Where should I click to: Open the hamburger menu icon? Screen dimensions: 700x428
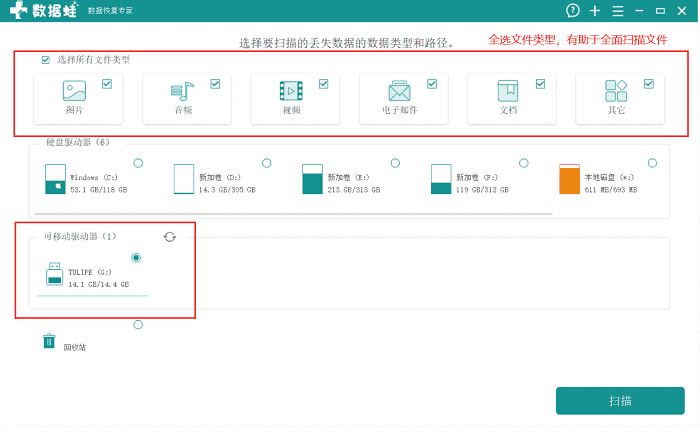[x=618, y=11]
